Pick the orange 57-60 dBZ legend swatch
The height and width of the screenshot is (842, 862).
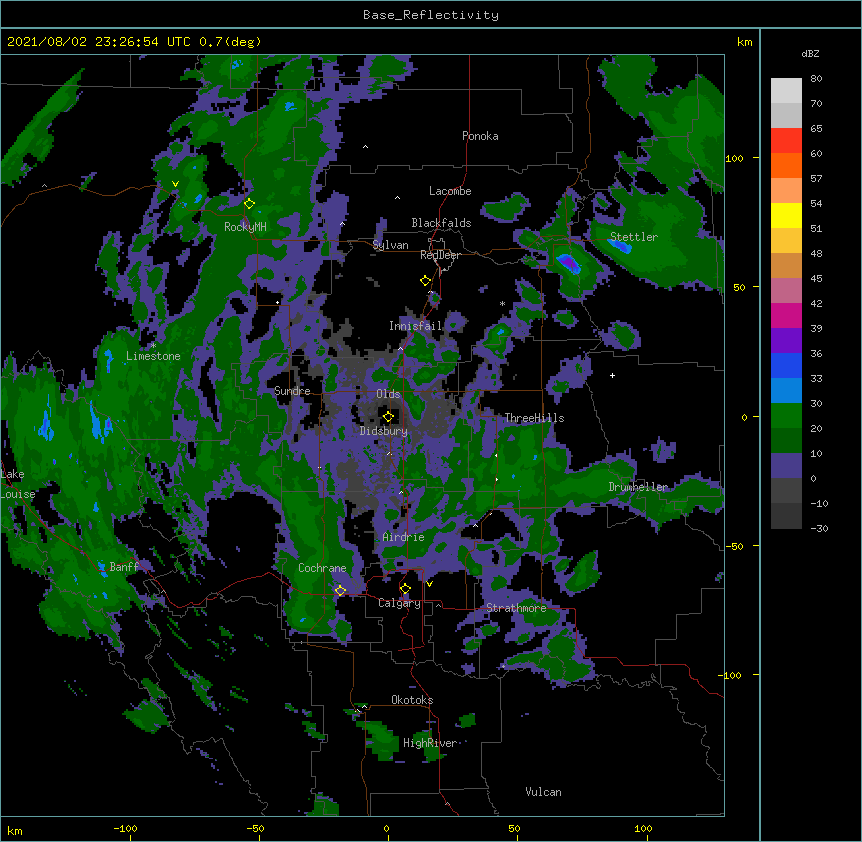point(786,165)
